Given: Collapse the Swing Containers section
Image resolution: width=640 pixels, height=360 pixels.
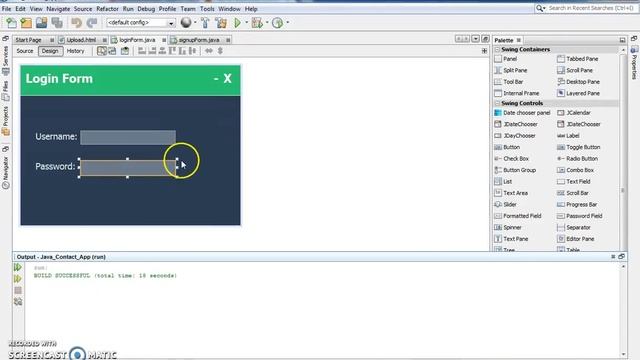Looking at the screenshot, I should (x=497, y=49).
